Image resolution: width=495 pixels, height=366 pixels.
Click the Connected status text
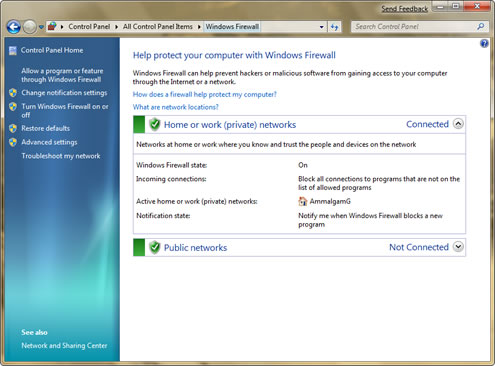pos(427,124)
